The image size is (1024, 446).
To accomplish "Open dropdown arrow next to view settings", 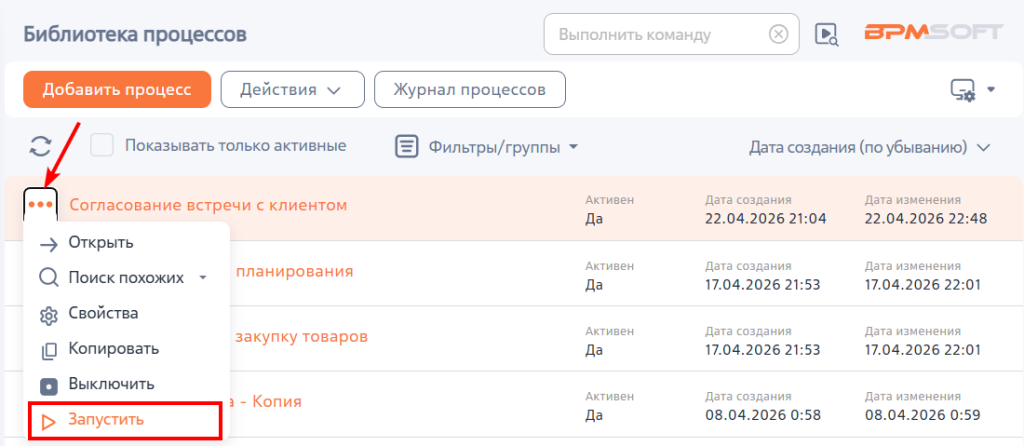I will pos(990,89).
